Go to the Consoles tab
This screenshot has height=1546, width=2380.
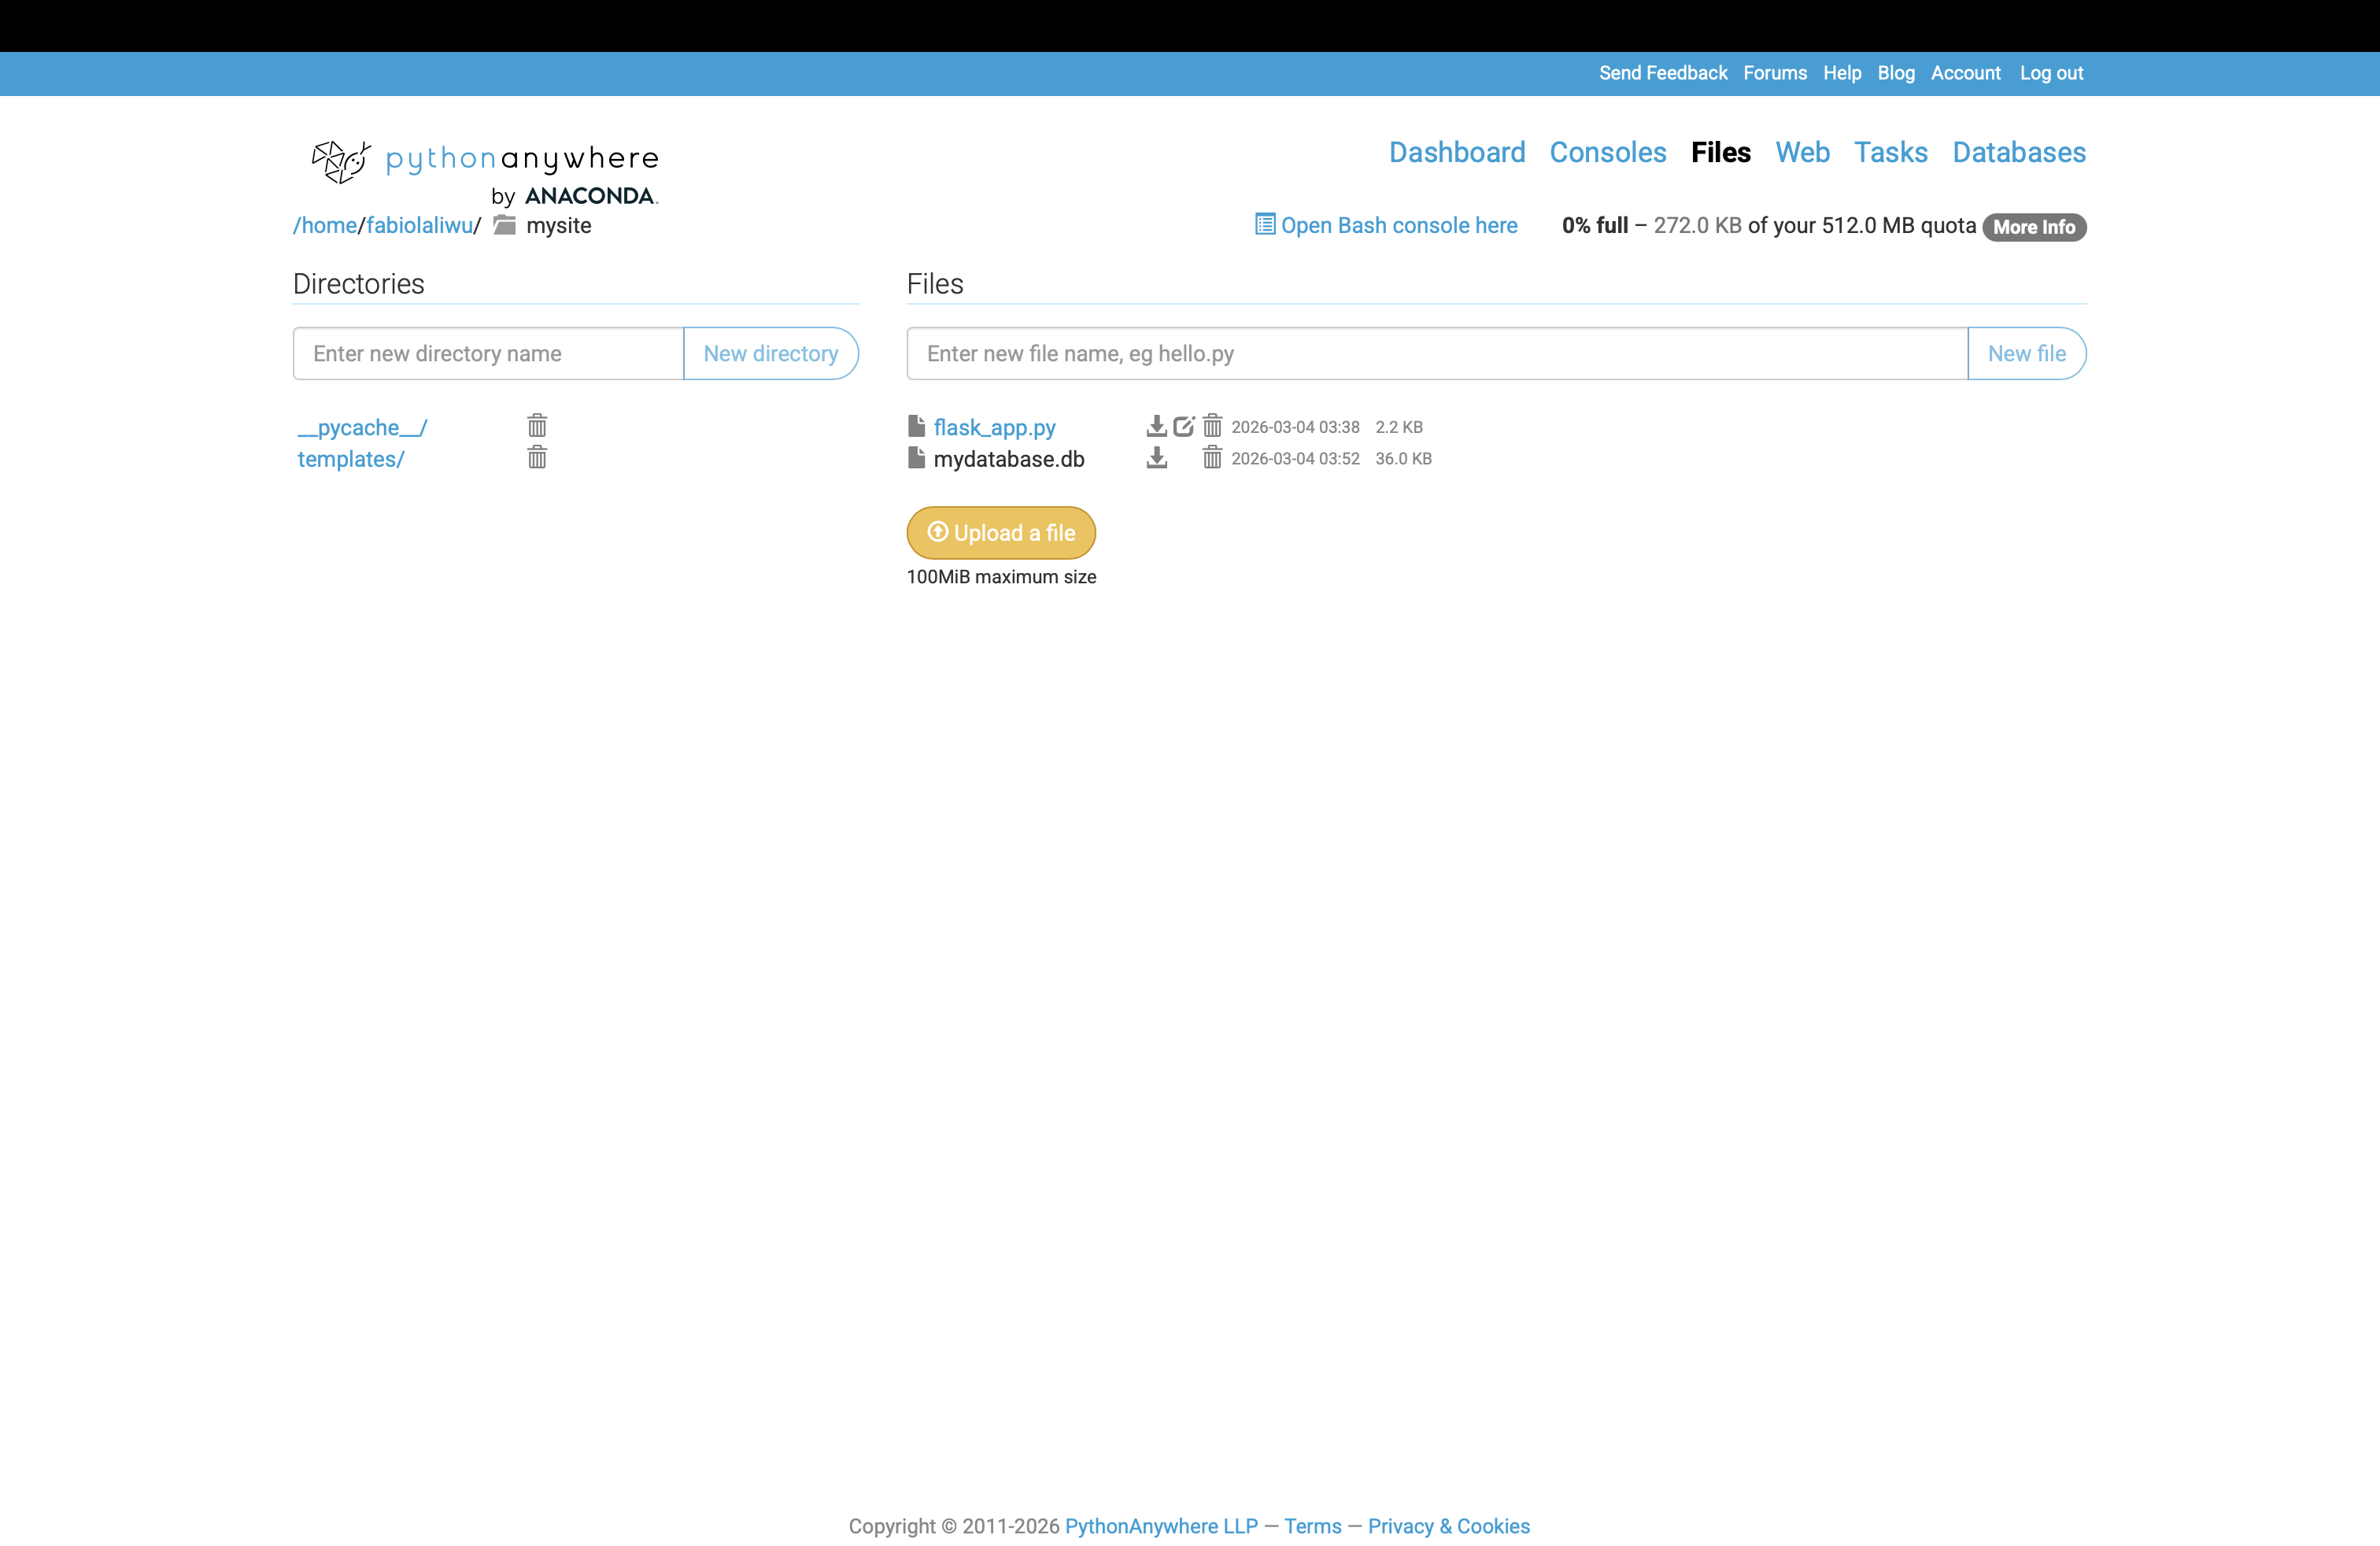click(1607, 153)
